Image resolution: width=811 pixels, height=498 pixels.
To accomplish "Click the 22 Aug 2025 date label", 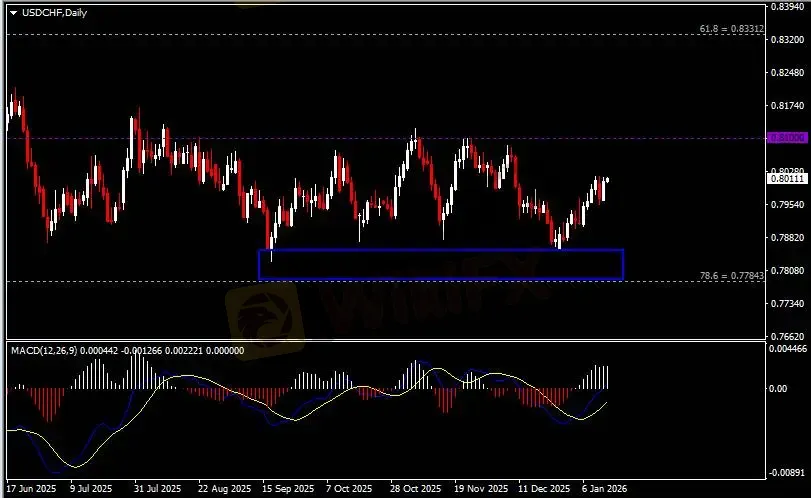I will [x=224, y=489].
